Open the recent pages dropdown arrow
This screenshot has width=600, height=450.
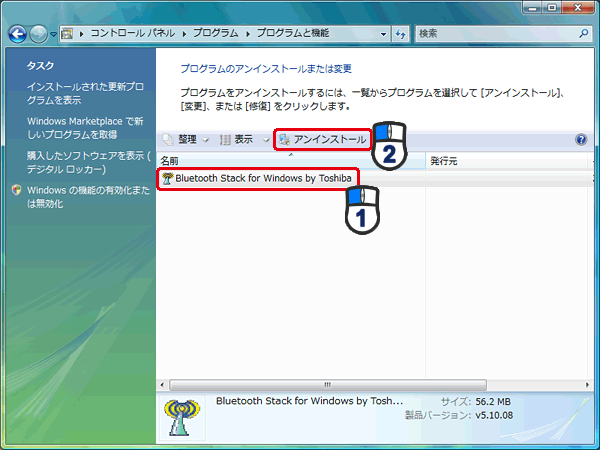pyautogui.click(x=54, y=34)
